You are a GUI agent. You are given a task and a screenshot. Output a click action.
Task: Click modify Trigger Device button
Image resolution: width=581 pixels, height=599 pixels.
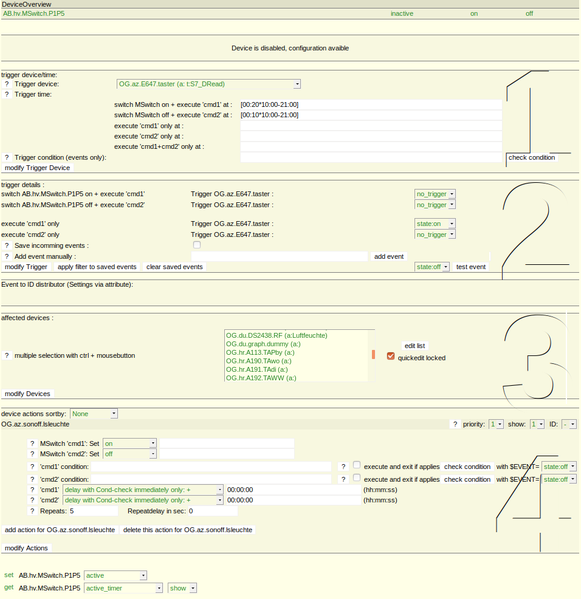pos(37,168)
